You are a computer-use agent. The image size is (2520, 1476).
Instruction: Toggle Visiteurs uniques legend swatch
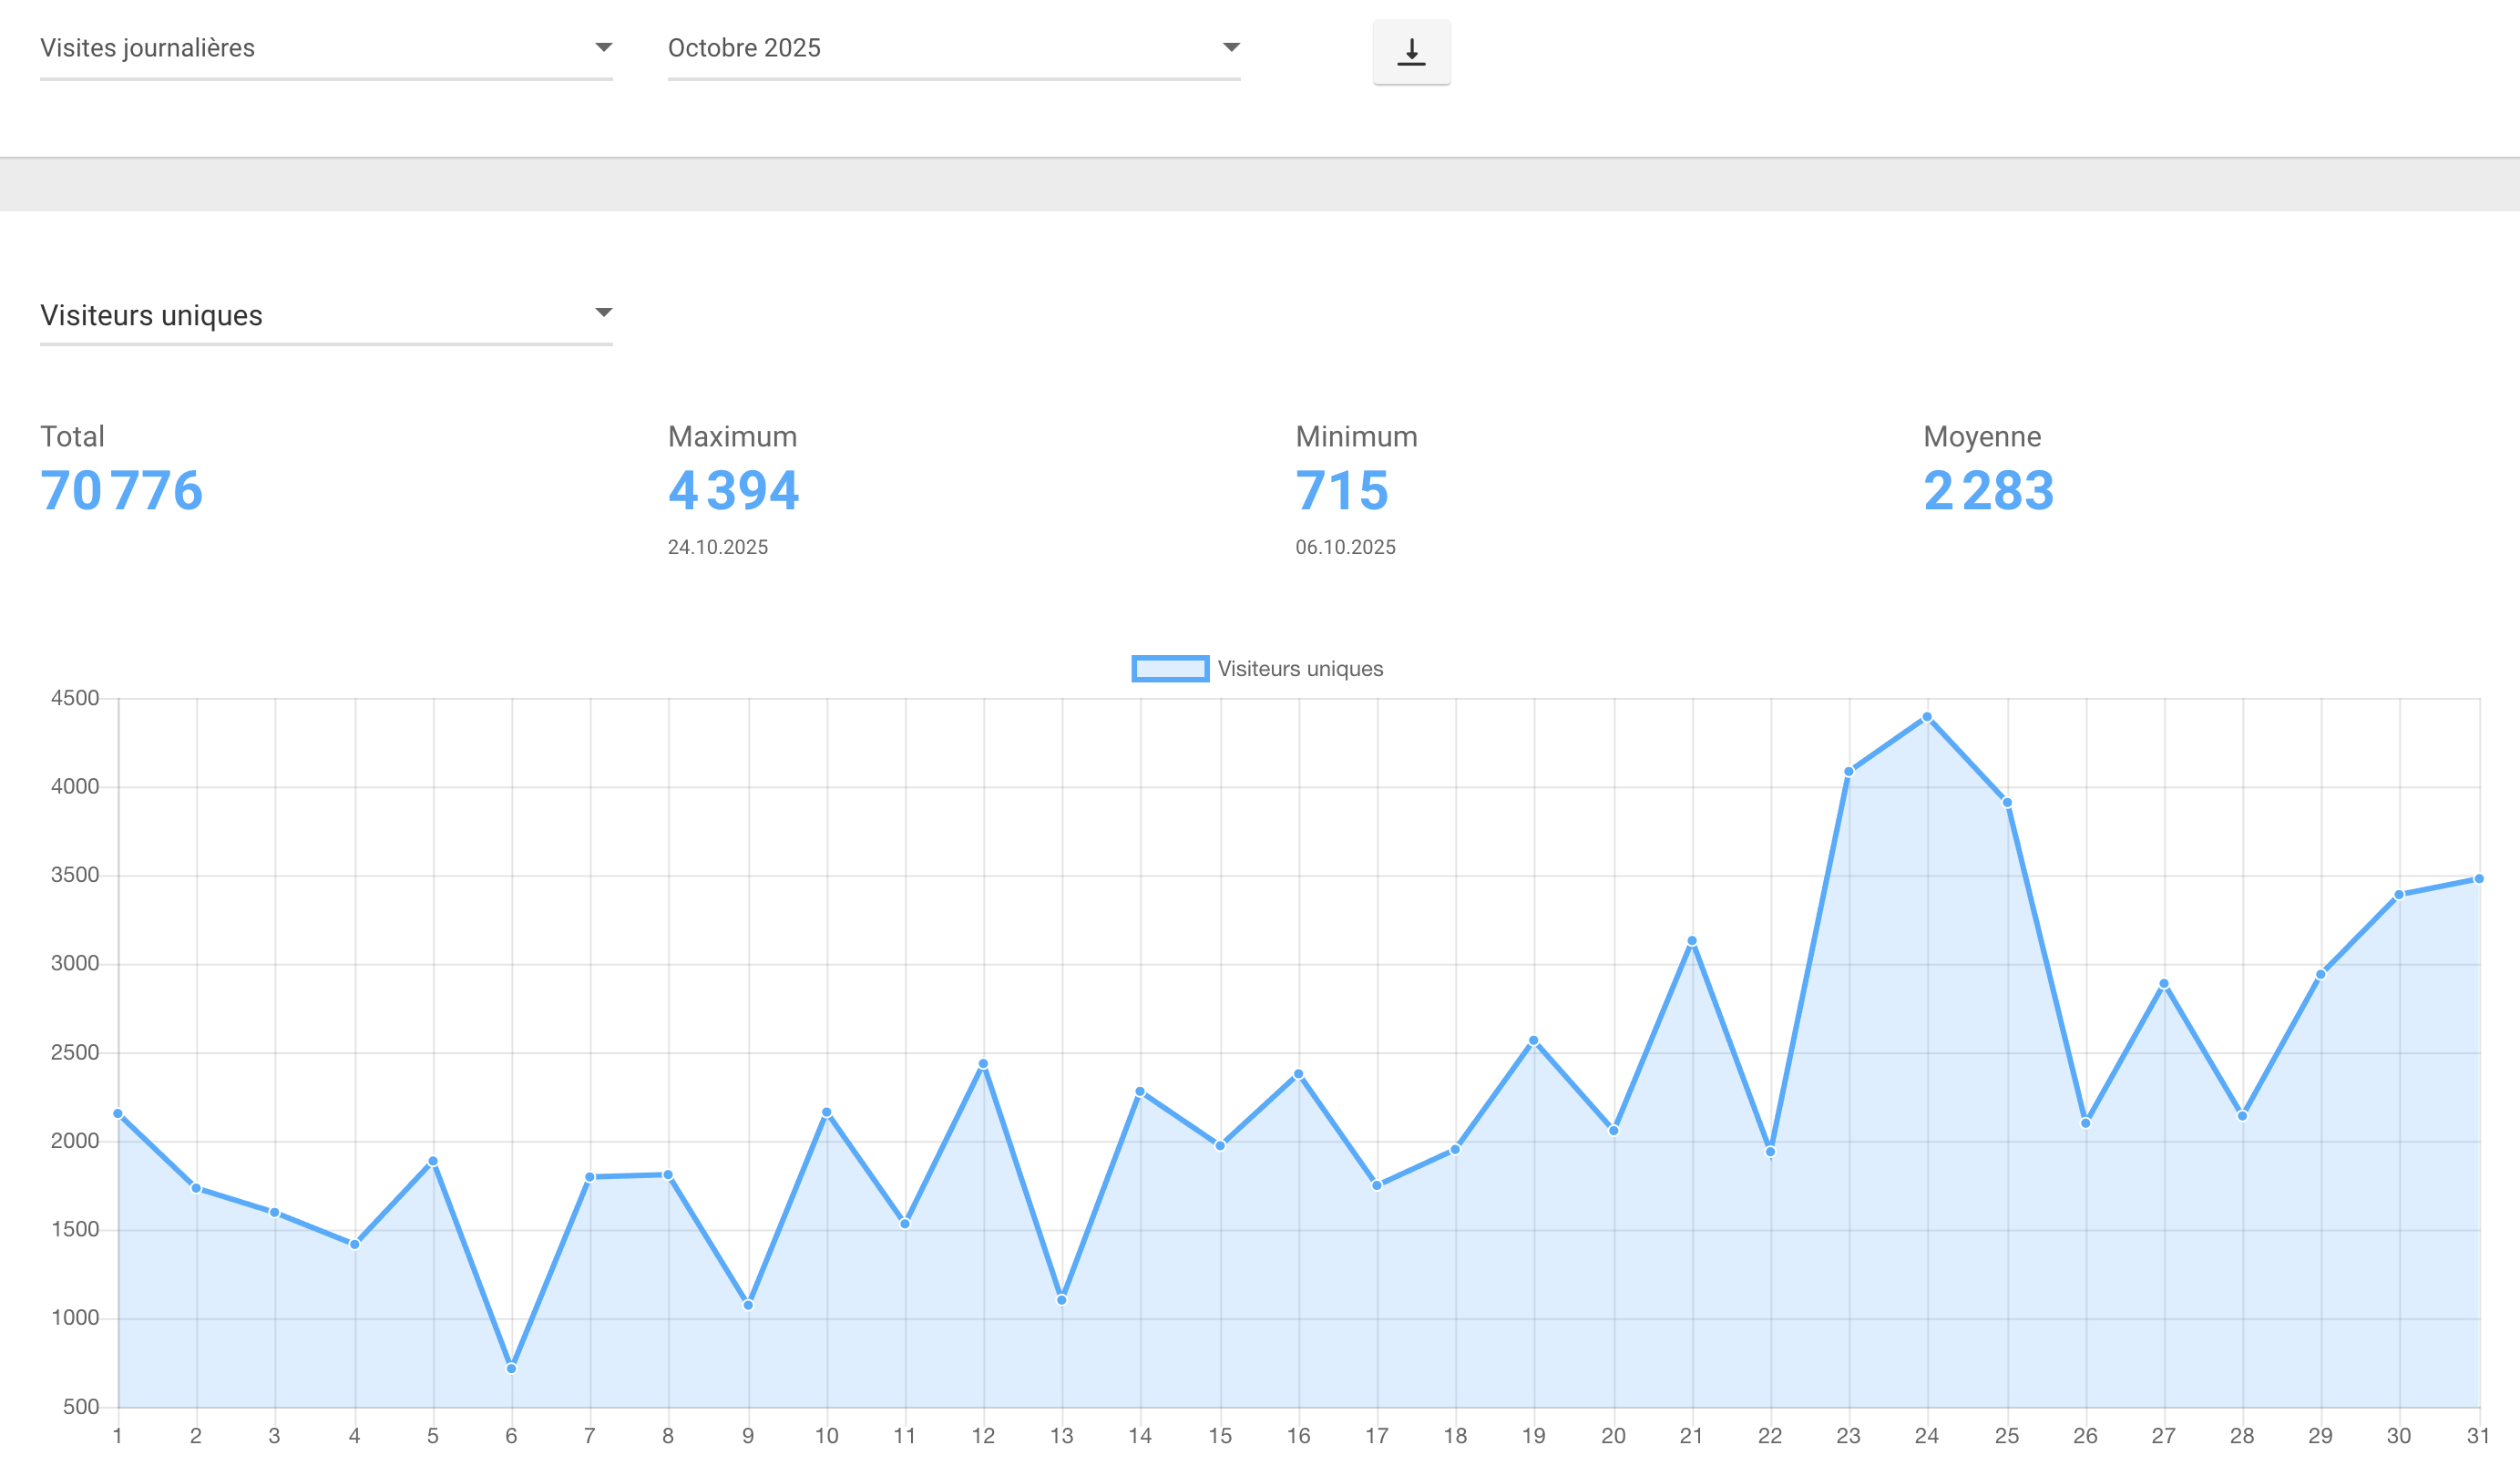point(1169,669)
